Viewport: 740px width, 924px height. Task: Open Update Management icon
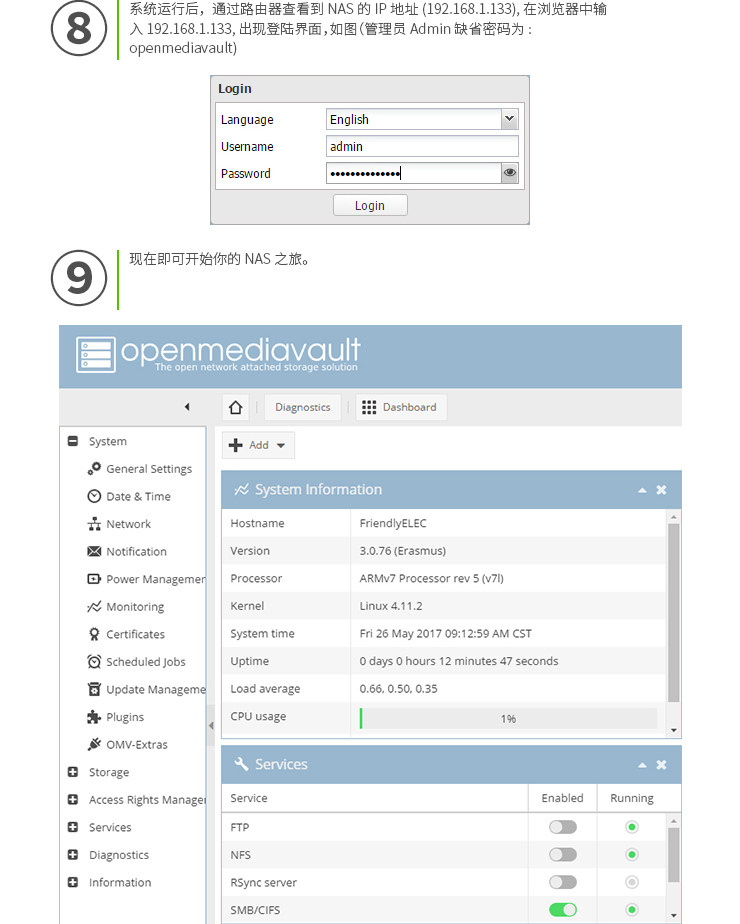tap(94, 689)
